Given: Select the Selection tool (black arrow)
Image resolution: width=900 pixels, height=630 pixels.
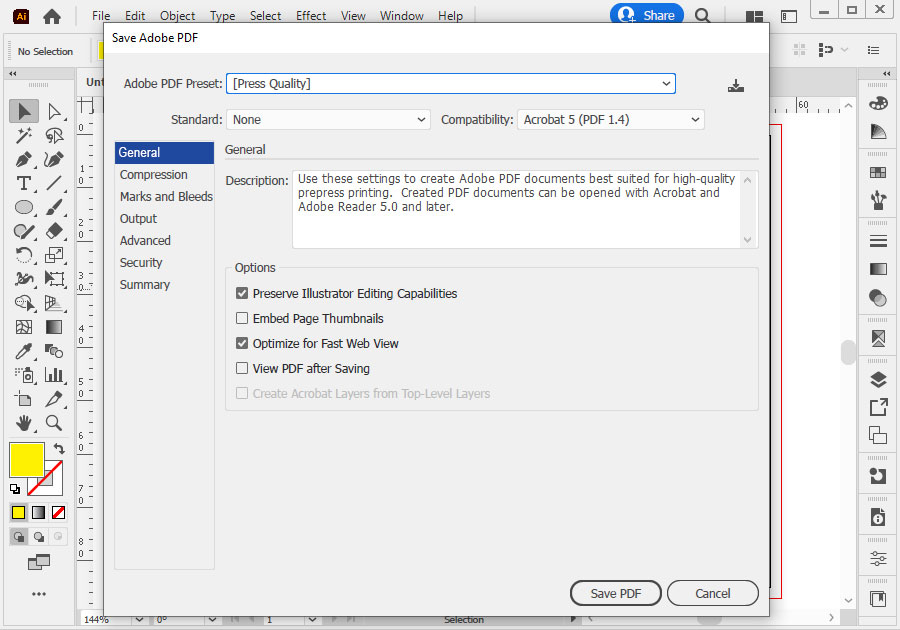Looking at the screenshot, I should (24, 111).
